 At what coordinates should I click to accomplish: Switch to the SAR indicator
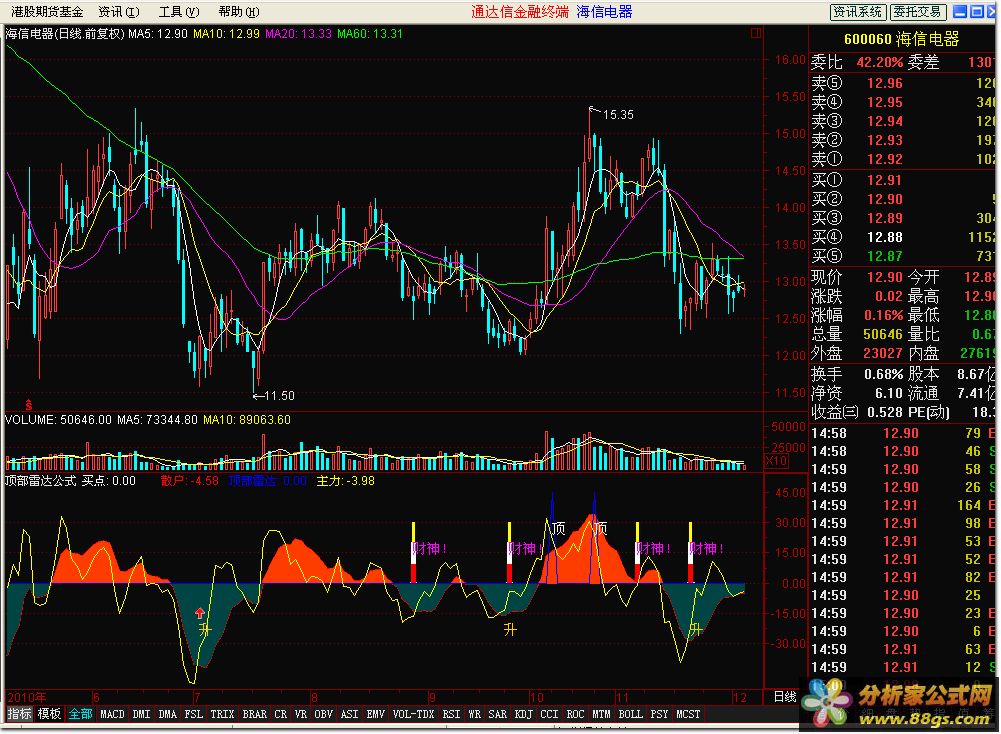[x=497, y=714]
